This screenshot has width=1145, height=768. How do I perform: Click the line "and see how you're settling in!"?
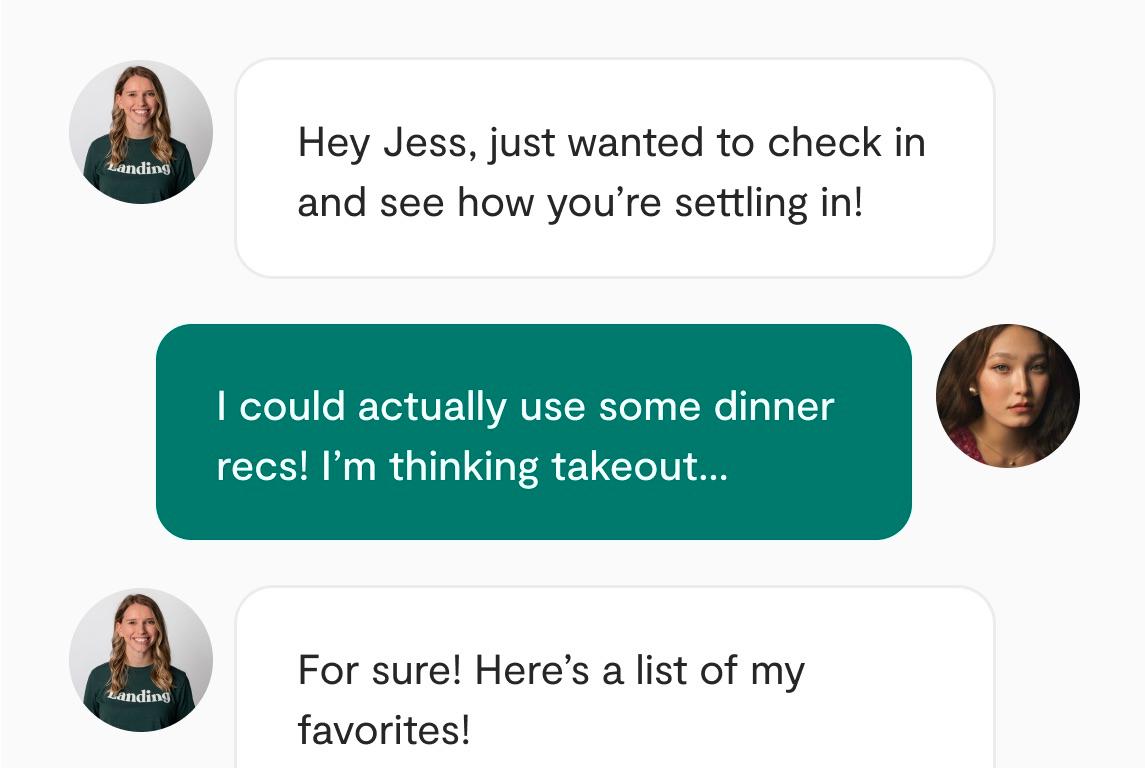click(579, 203)
